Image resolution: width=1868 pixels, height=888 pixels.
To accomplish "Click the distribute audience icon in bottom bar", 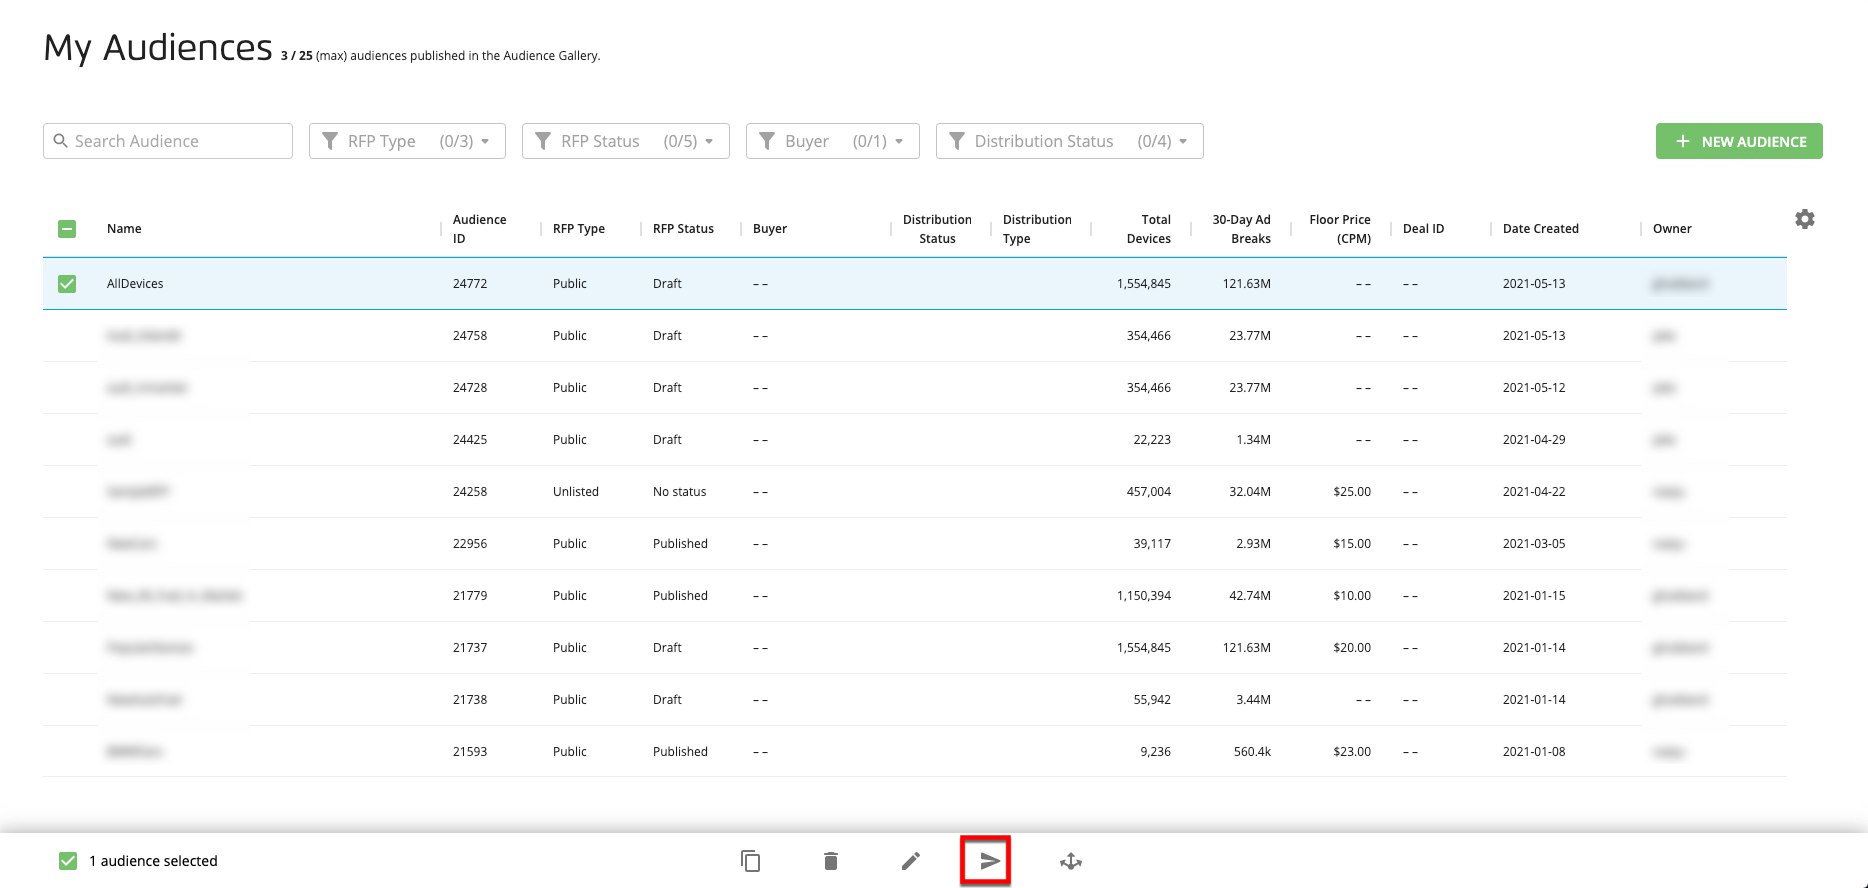I will click(x=1071, y=861).
